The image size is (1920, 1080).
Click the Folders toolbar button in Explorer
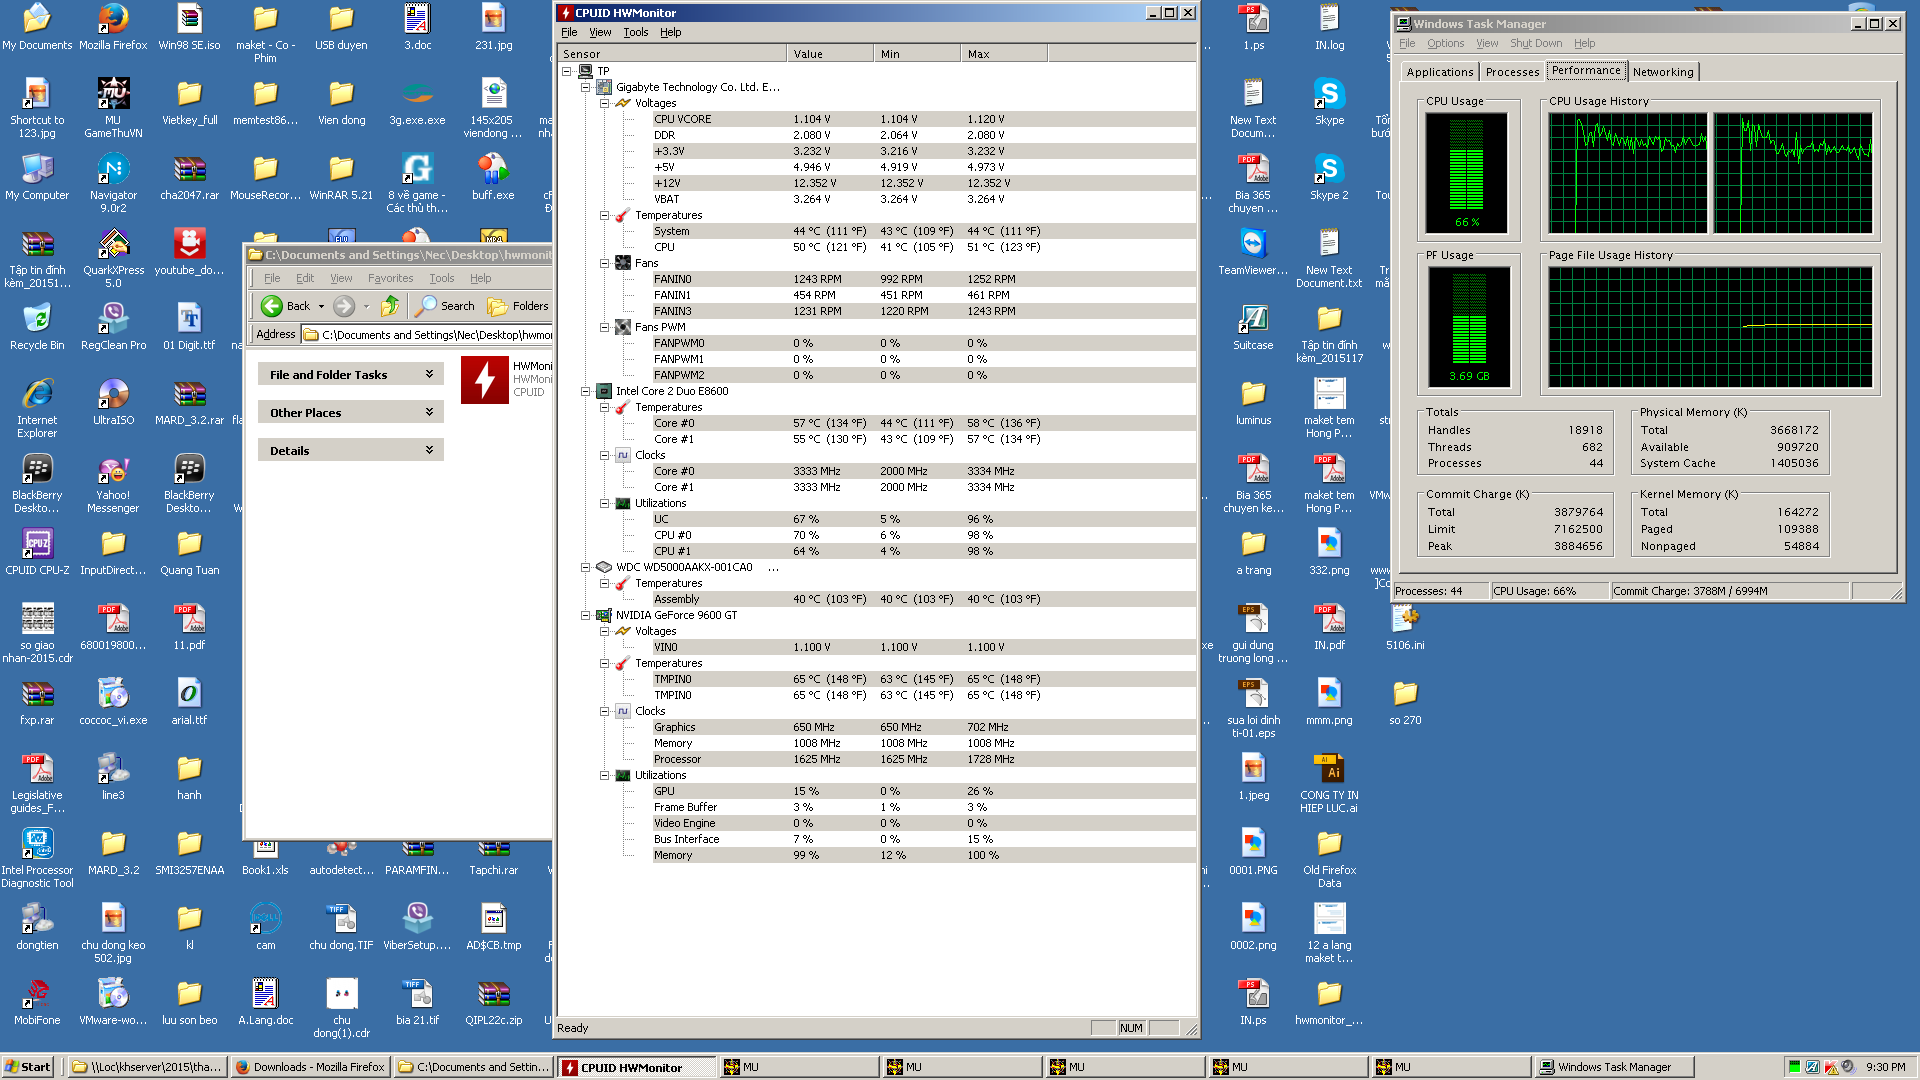coord(518,306)
